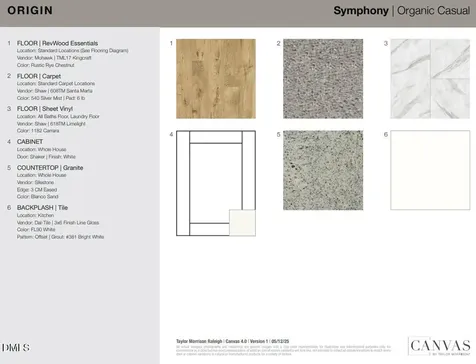Click Door: Shaker | Finish: White
476x364 pixels.
point(46,157)
